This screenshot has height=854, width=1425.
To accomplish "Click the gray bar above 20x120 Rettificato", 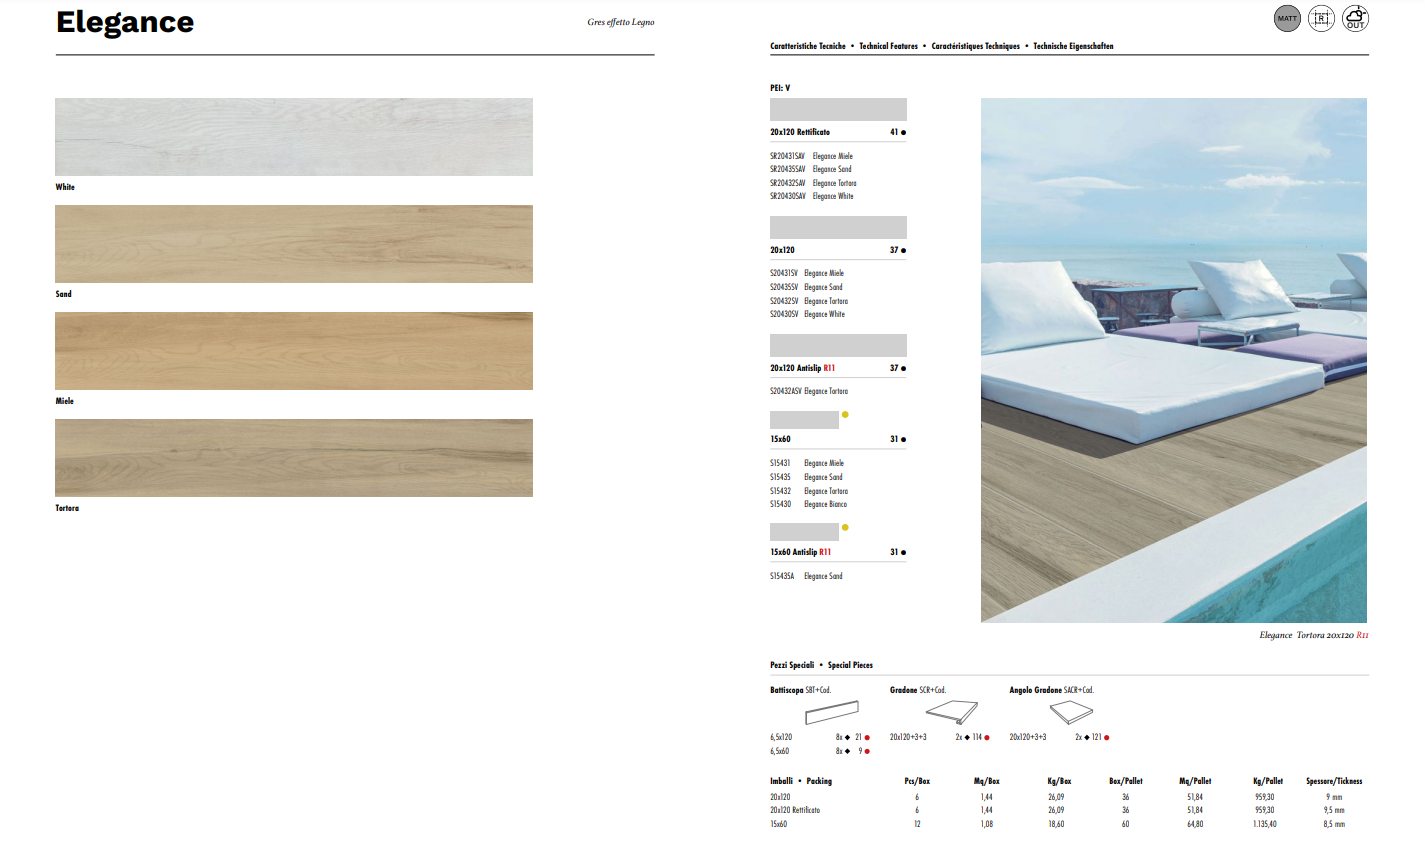I will coord(838,109).
